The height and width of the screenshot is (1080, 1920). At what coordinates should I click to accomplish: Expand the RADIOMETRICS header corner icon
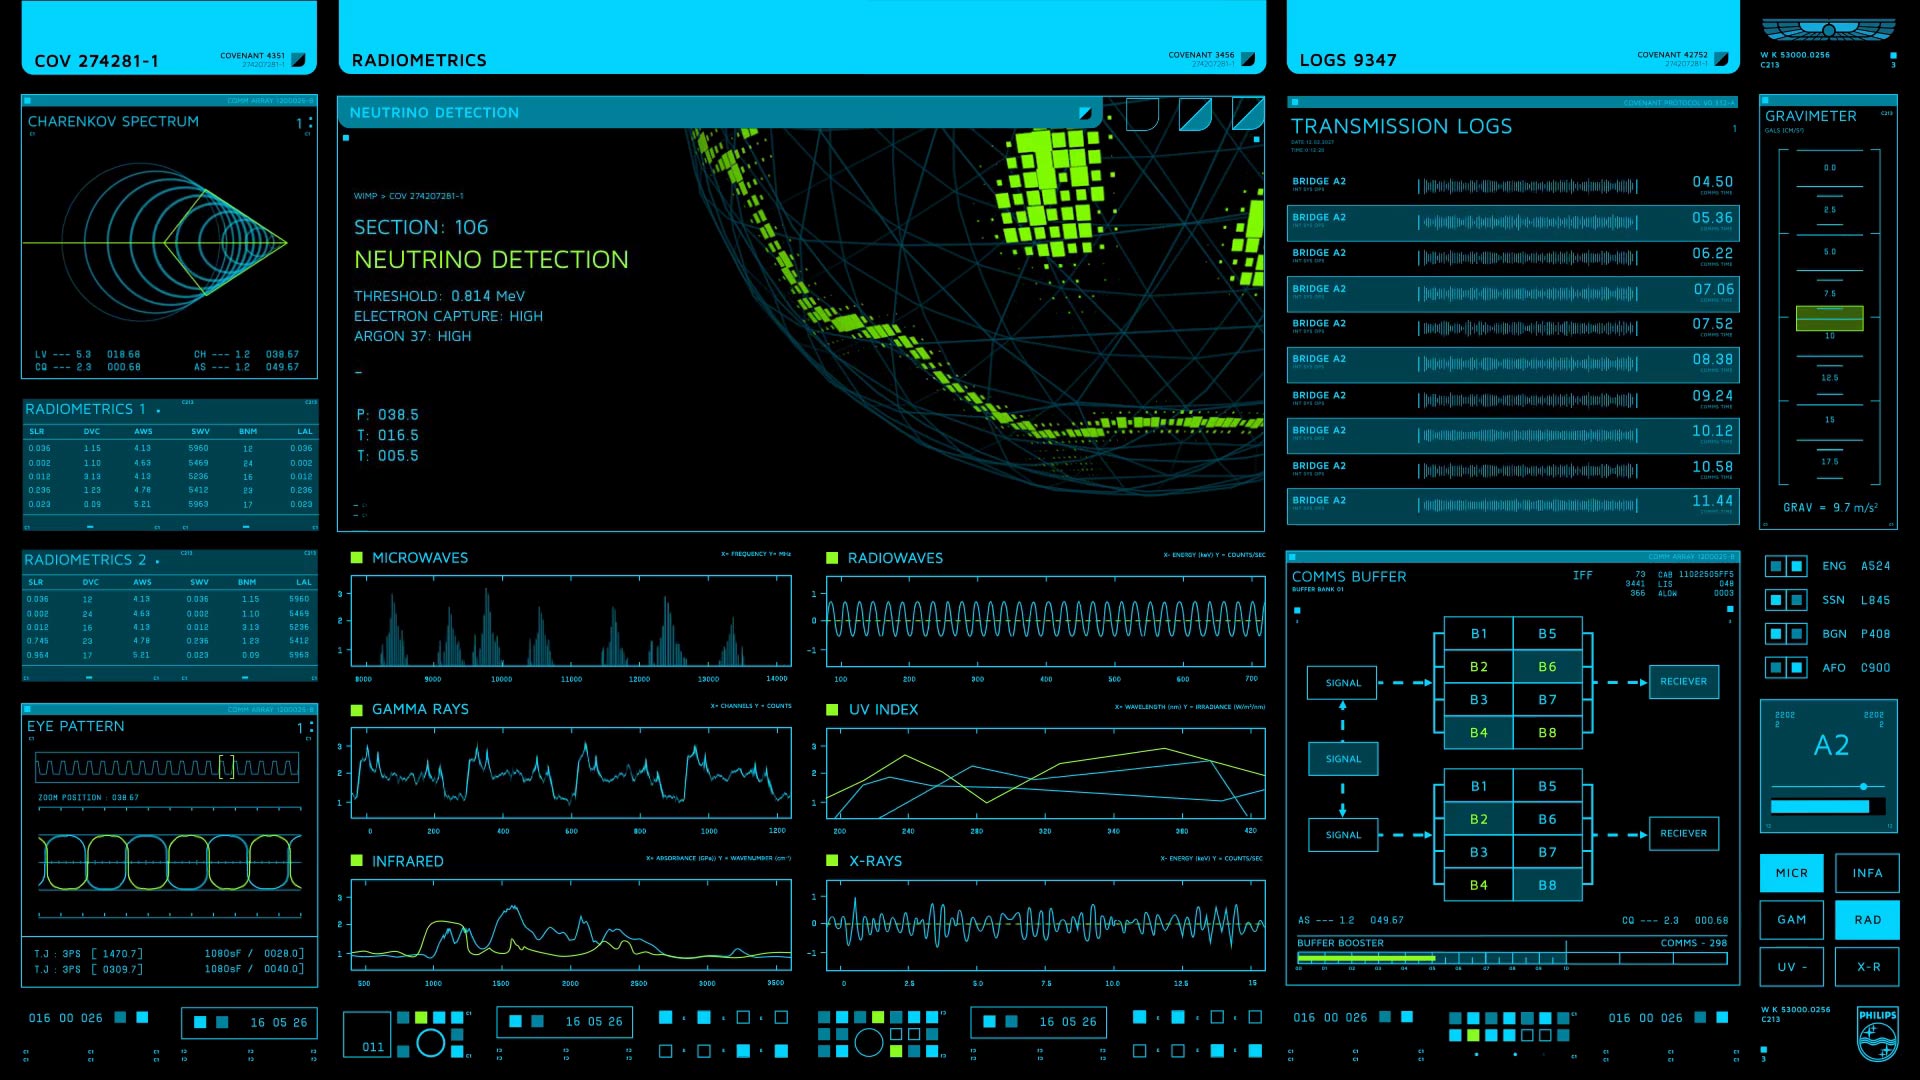[1247, 60]
